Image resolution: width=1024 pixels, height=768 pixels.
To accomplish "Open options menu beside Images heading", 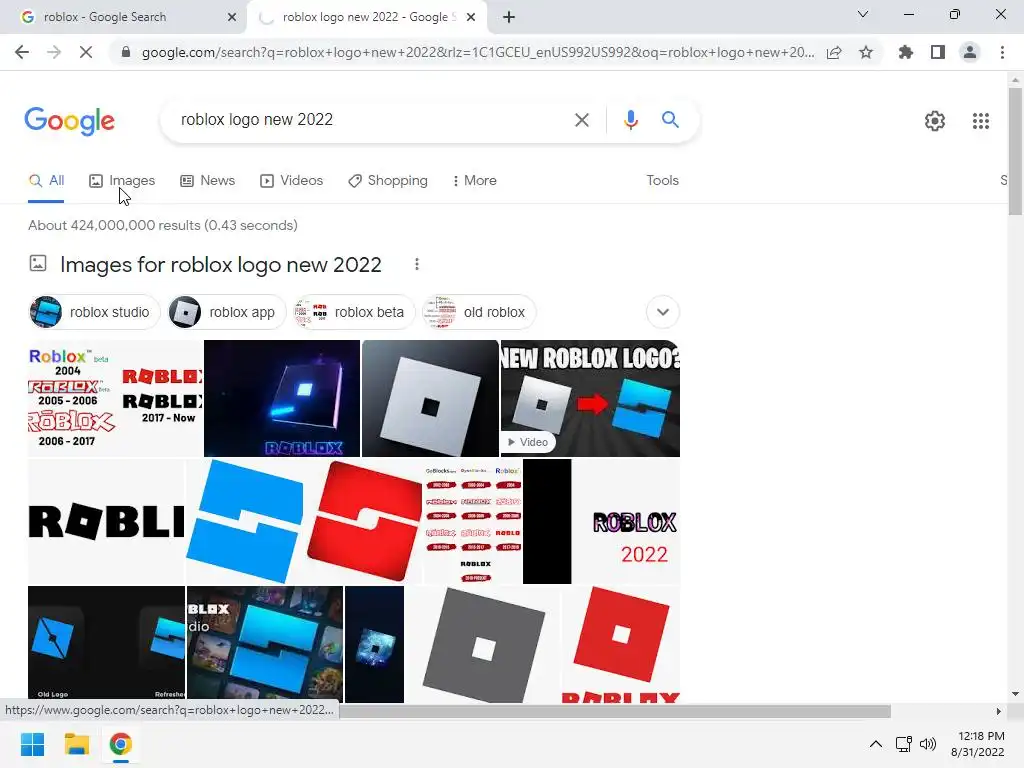I will (417, 264).
